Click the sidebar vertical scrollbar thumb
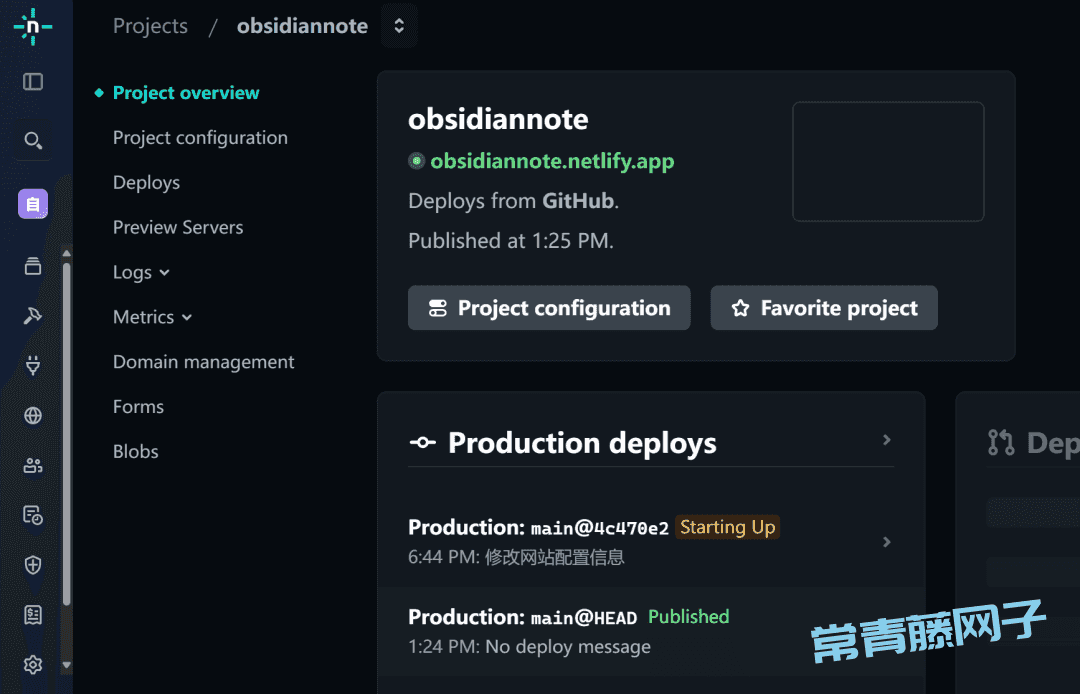 point(67,434)
